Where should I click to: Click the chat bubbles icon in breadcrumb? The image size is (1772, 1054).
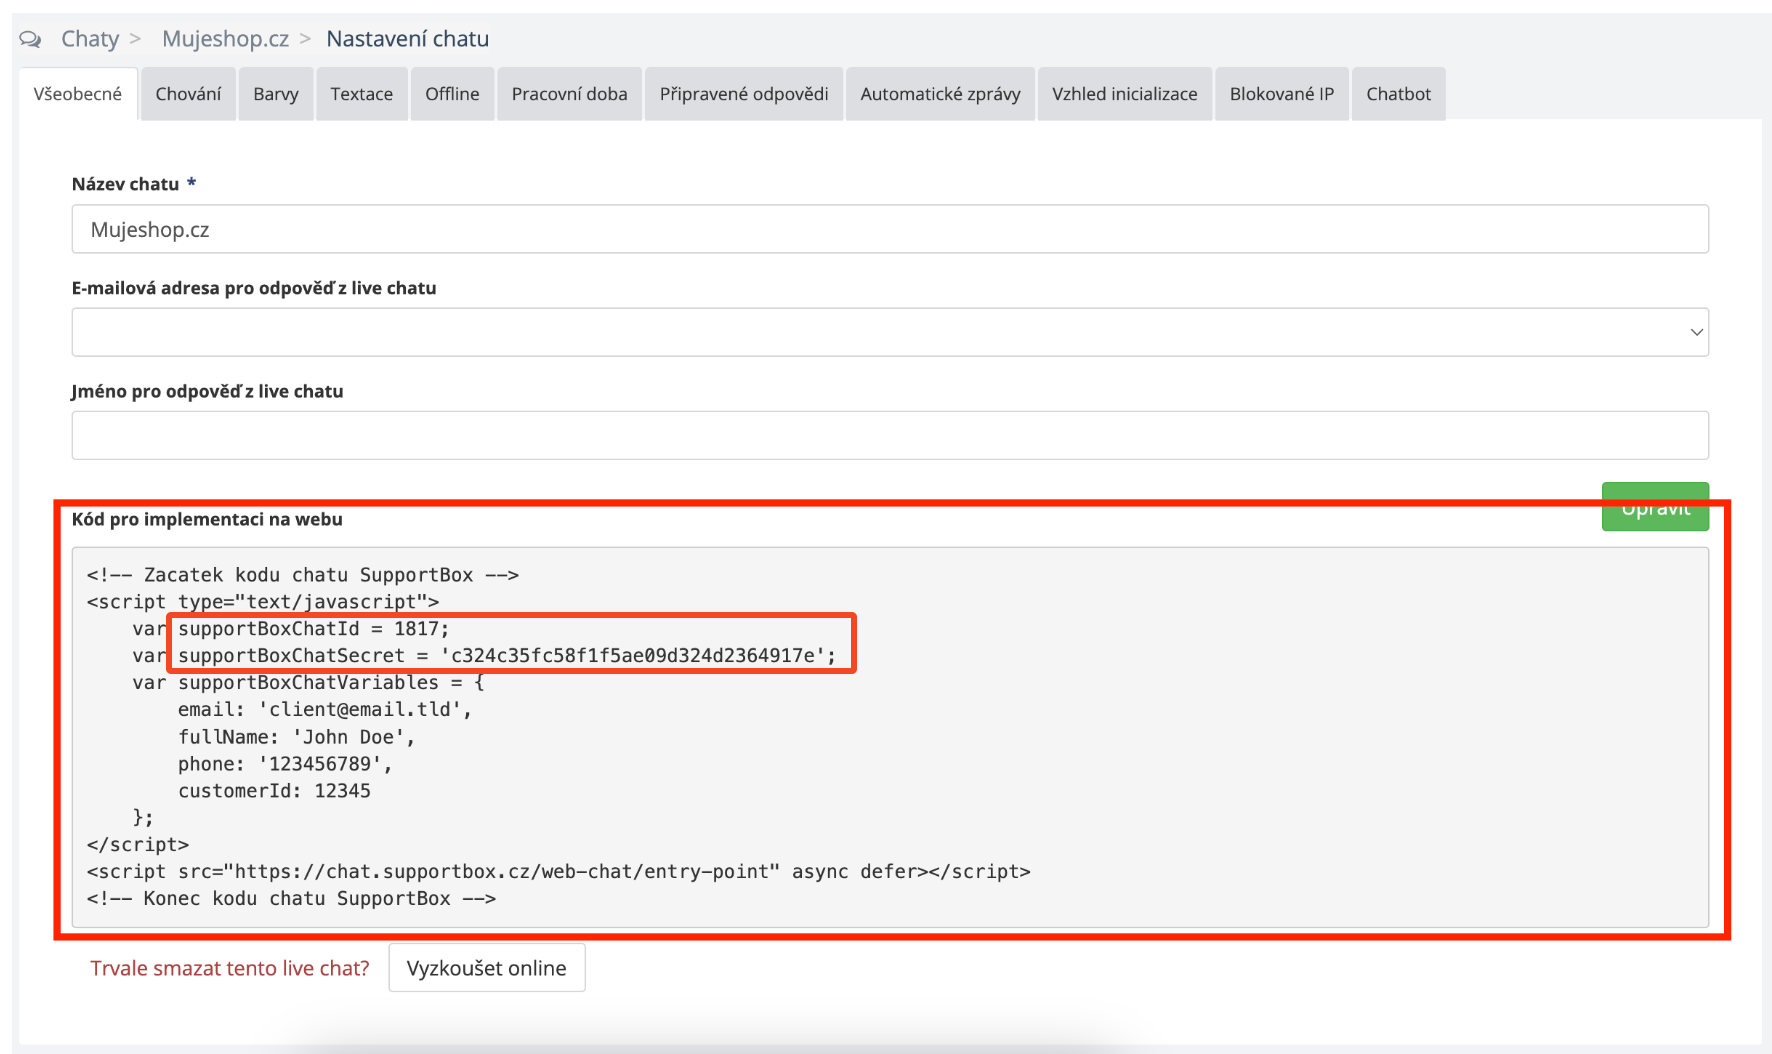click(30, 39)
